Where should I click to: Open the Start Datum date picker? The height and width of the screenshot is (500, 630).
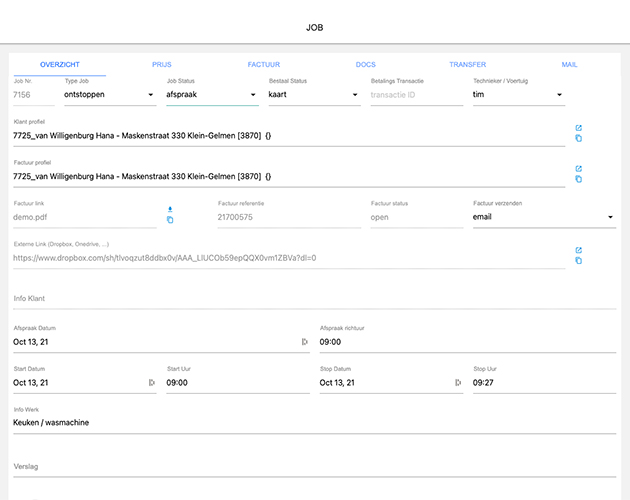pyautogui.click(x=152, y=382)
